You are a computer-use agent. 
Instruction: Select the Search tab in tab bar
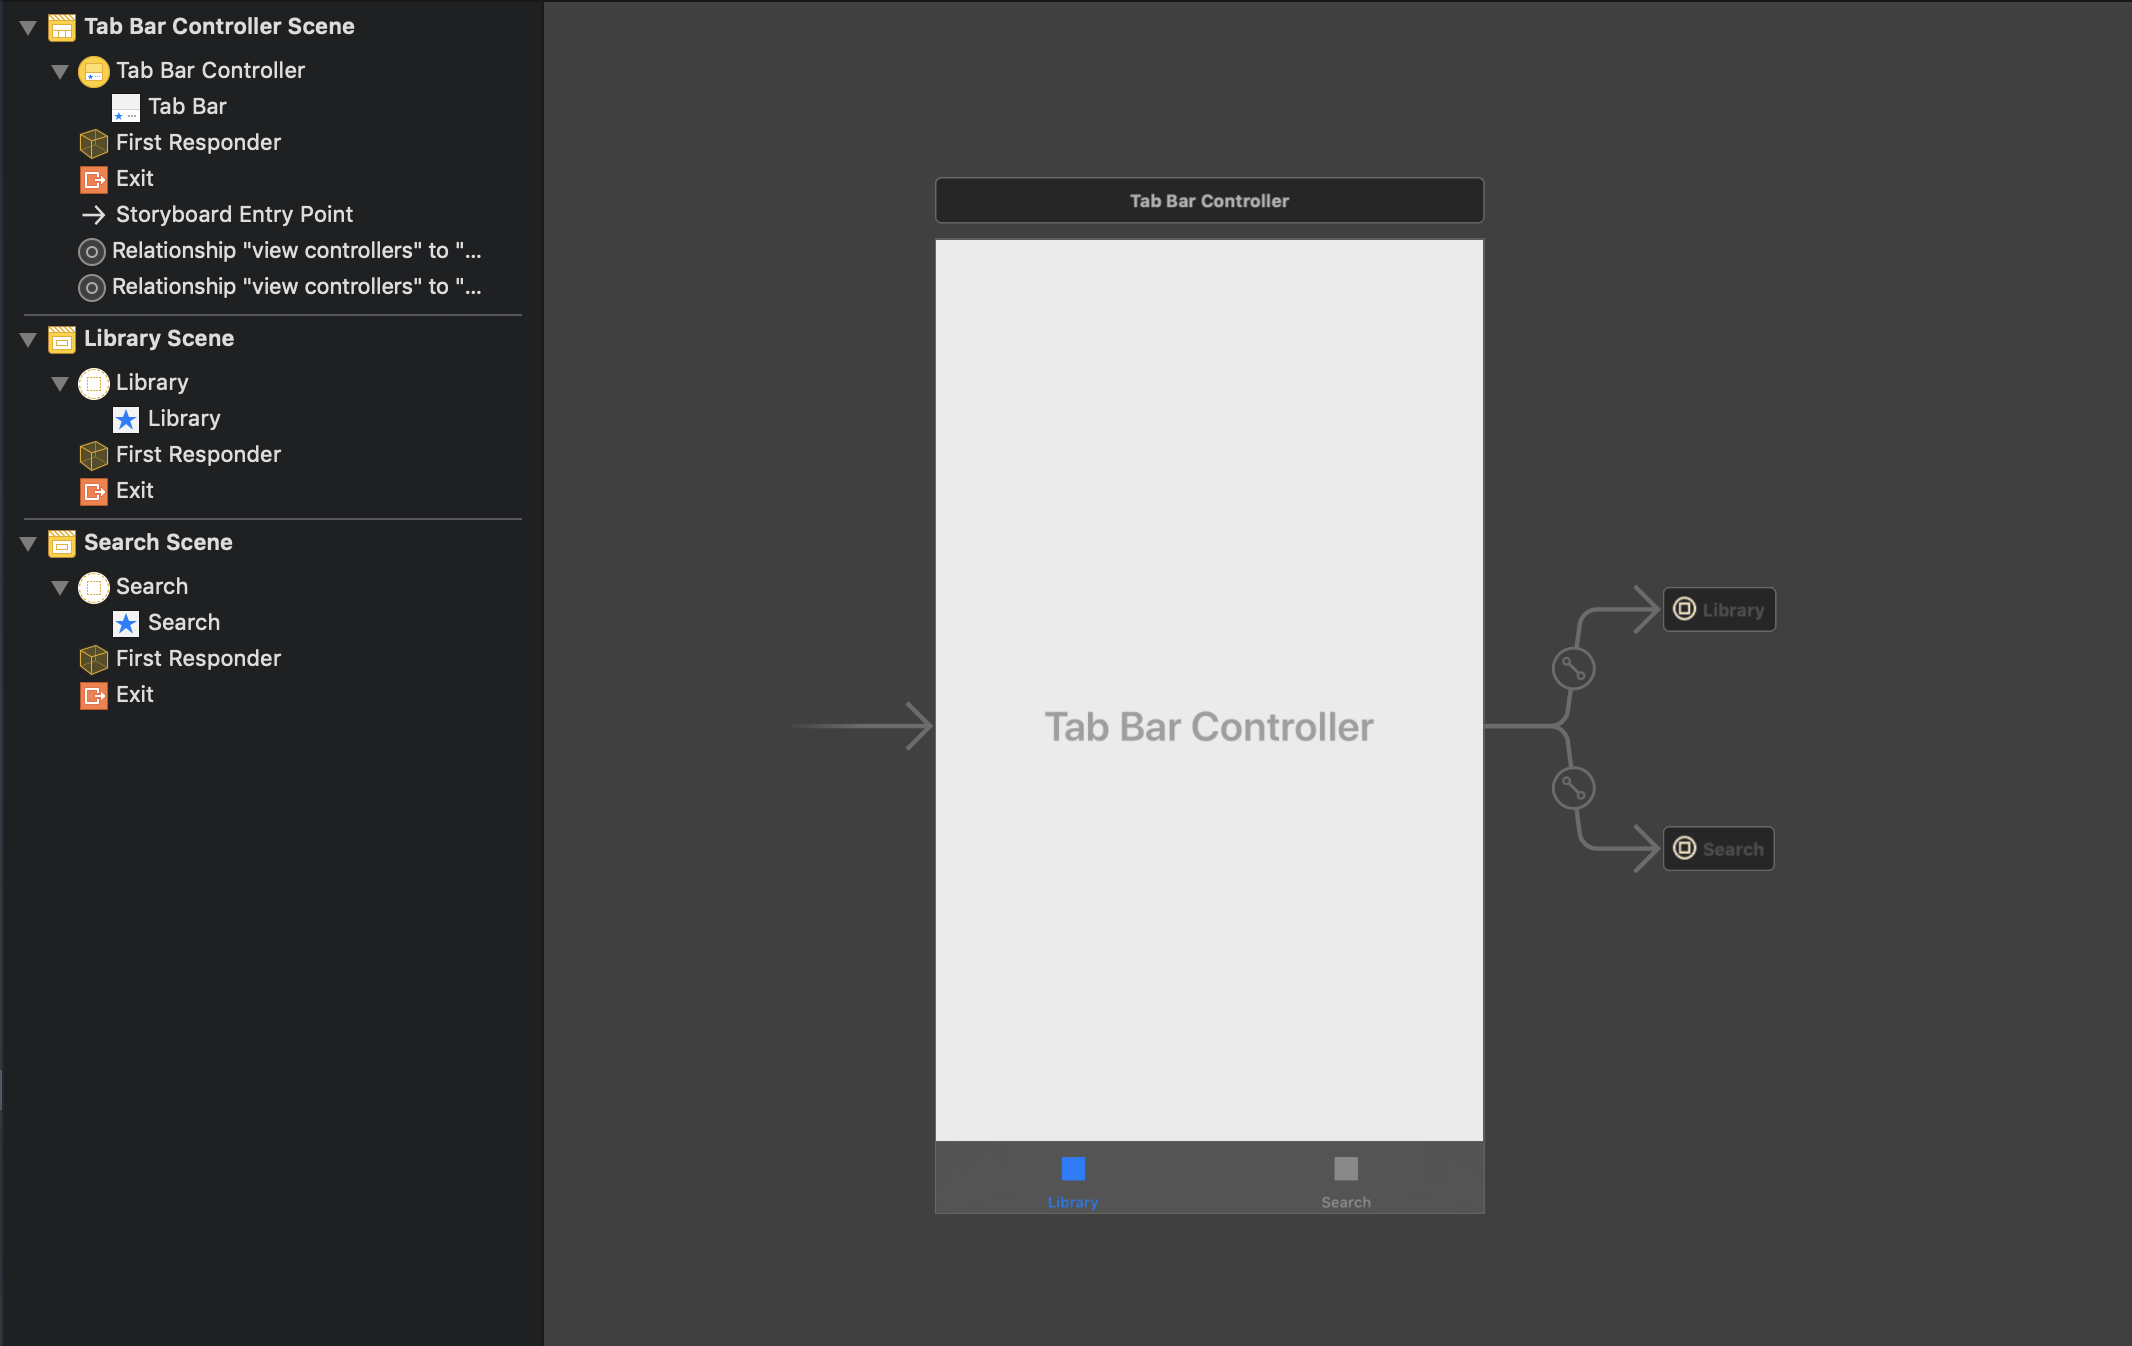point(1344,1182)
